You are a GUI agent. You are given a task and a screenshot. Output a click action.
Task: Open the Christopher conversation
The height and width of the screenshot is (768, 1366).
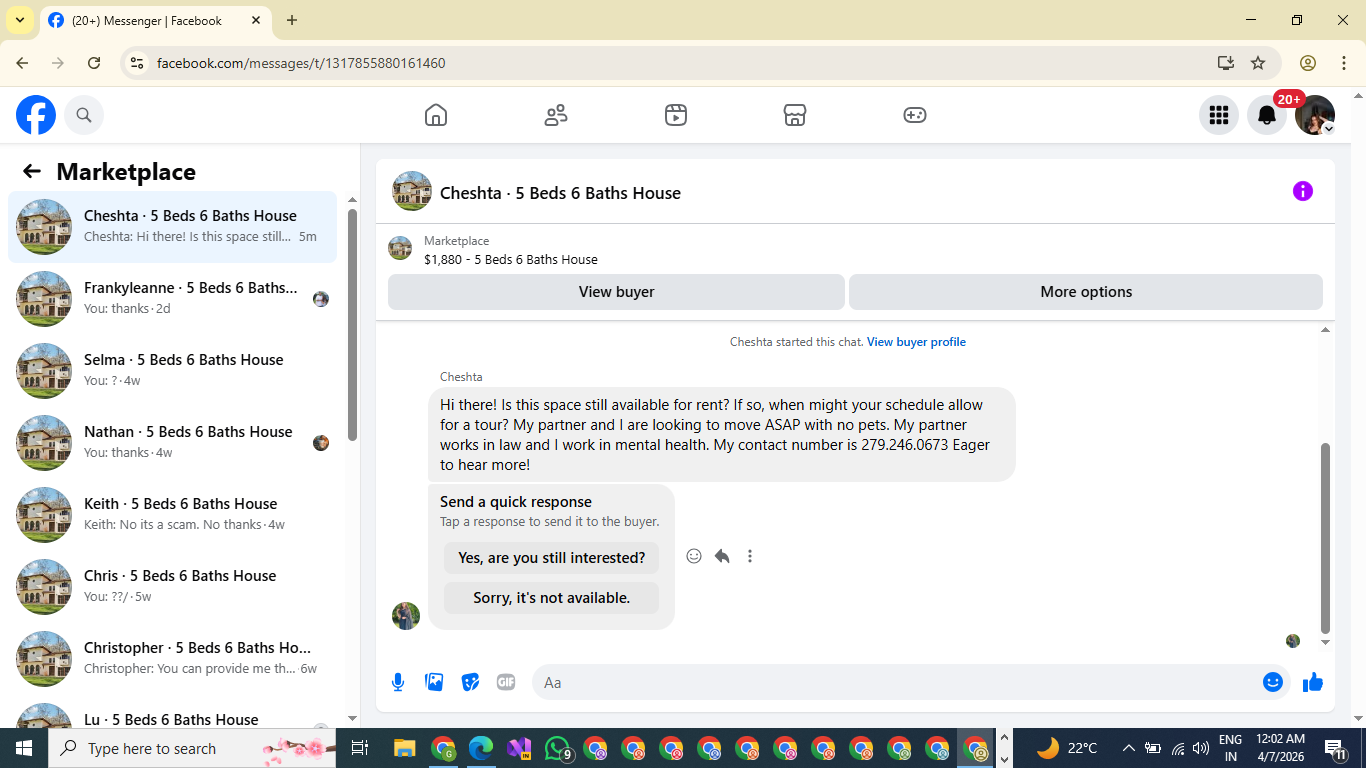172,659
